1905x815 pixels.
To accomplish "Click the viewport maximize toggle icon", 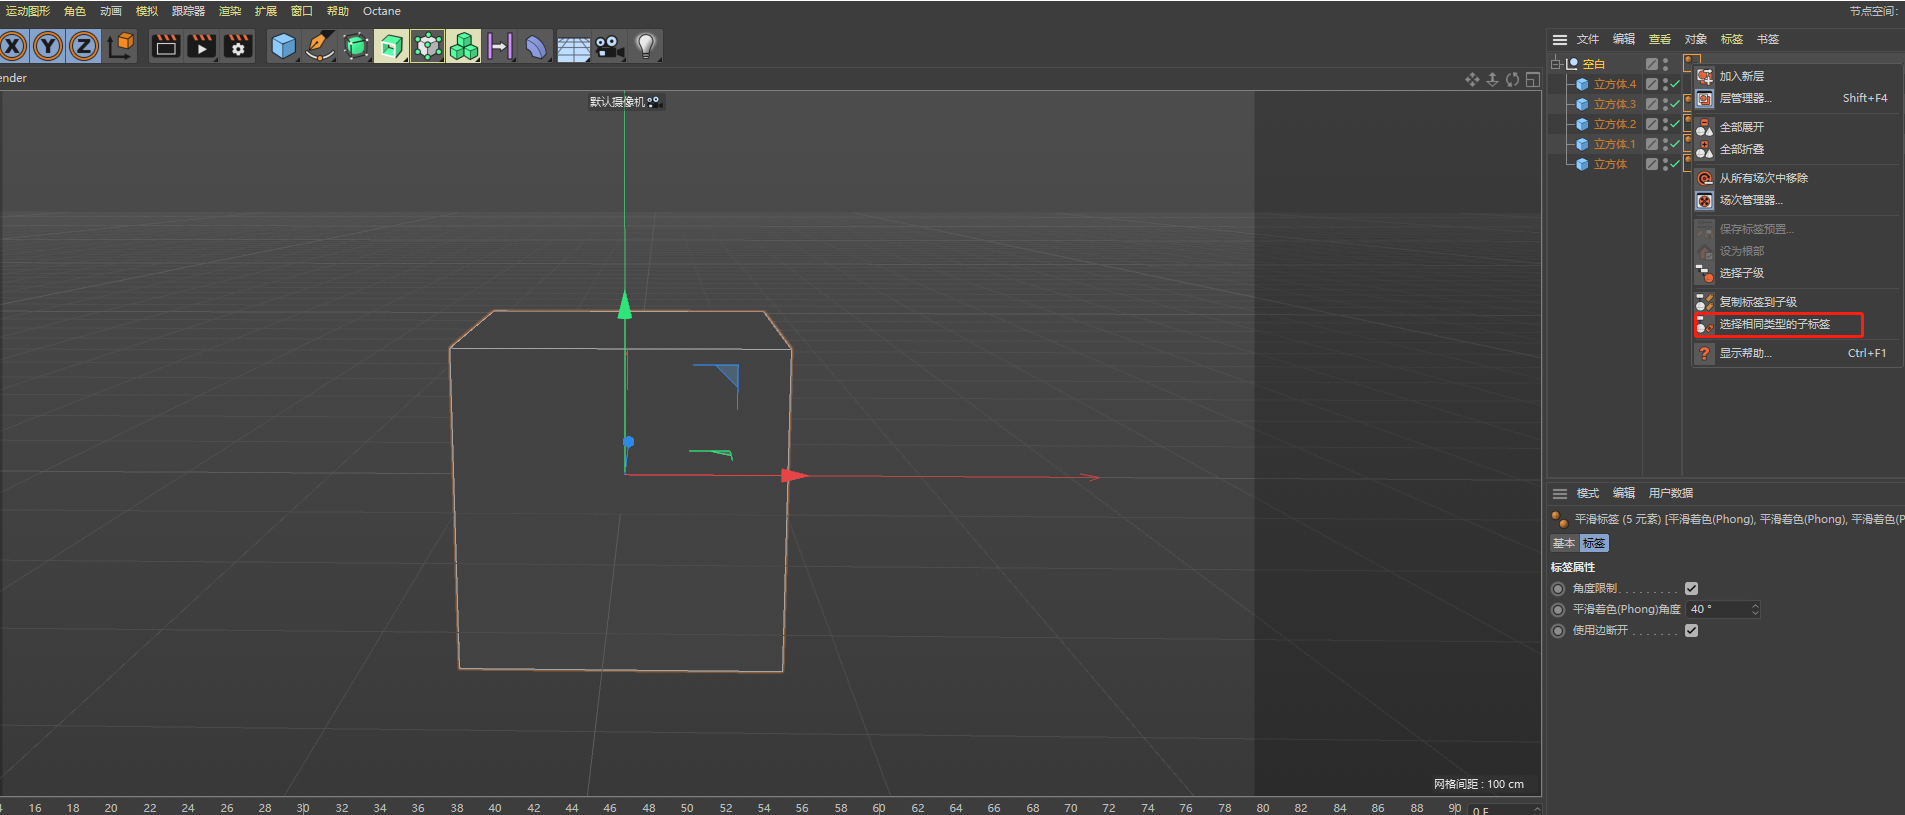I will (1532, 79).
